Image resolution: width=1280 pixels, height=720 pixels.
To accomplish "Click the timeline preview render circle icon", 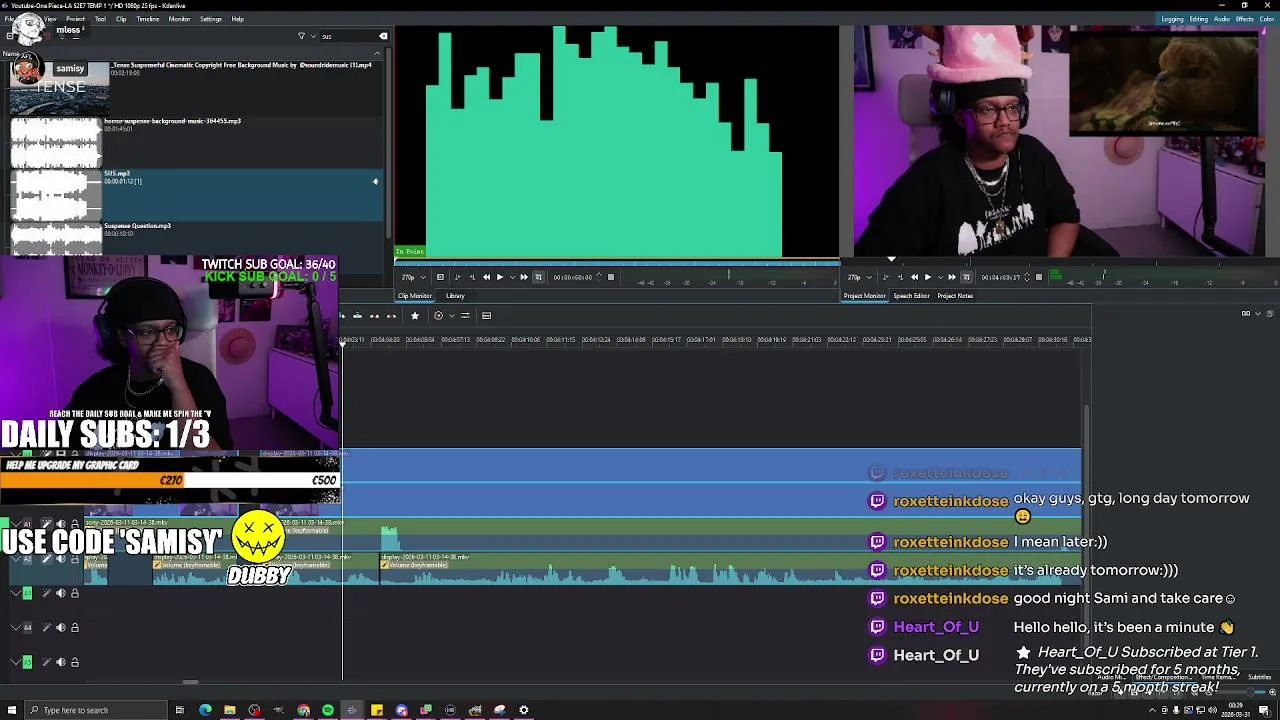I will (438, 316).
